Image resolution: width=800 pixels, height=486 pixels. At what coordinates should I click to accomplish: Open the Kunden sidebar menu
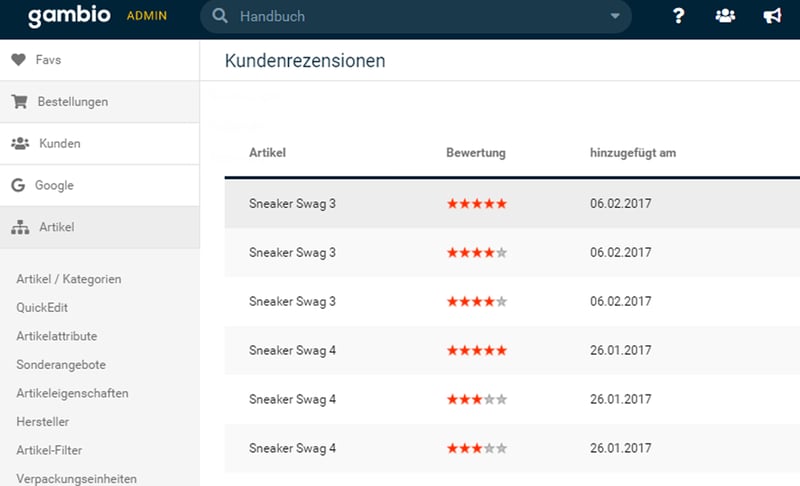pyautogui.click(x=60, y=144)
